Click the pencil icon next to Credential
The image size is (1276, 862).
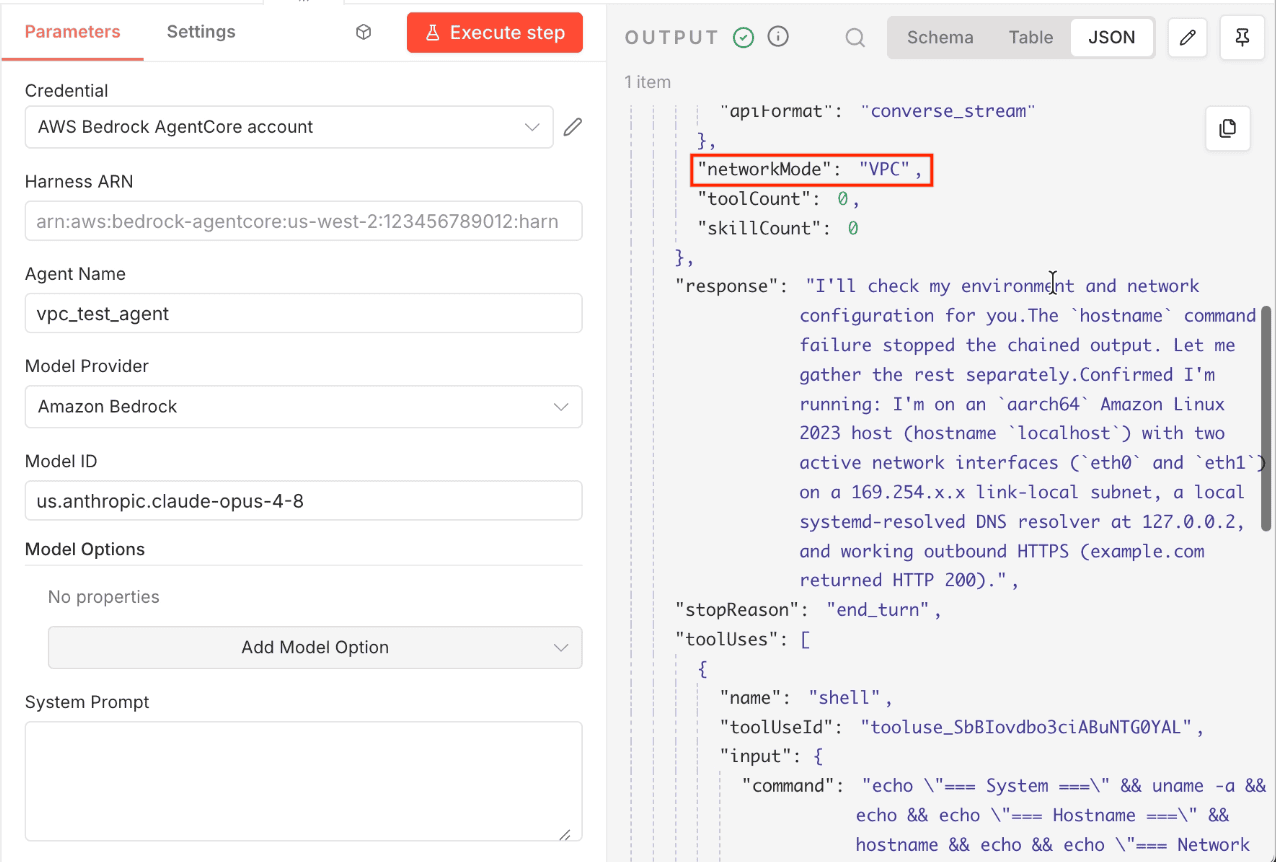click(573, 127)
